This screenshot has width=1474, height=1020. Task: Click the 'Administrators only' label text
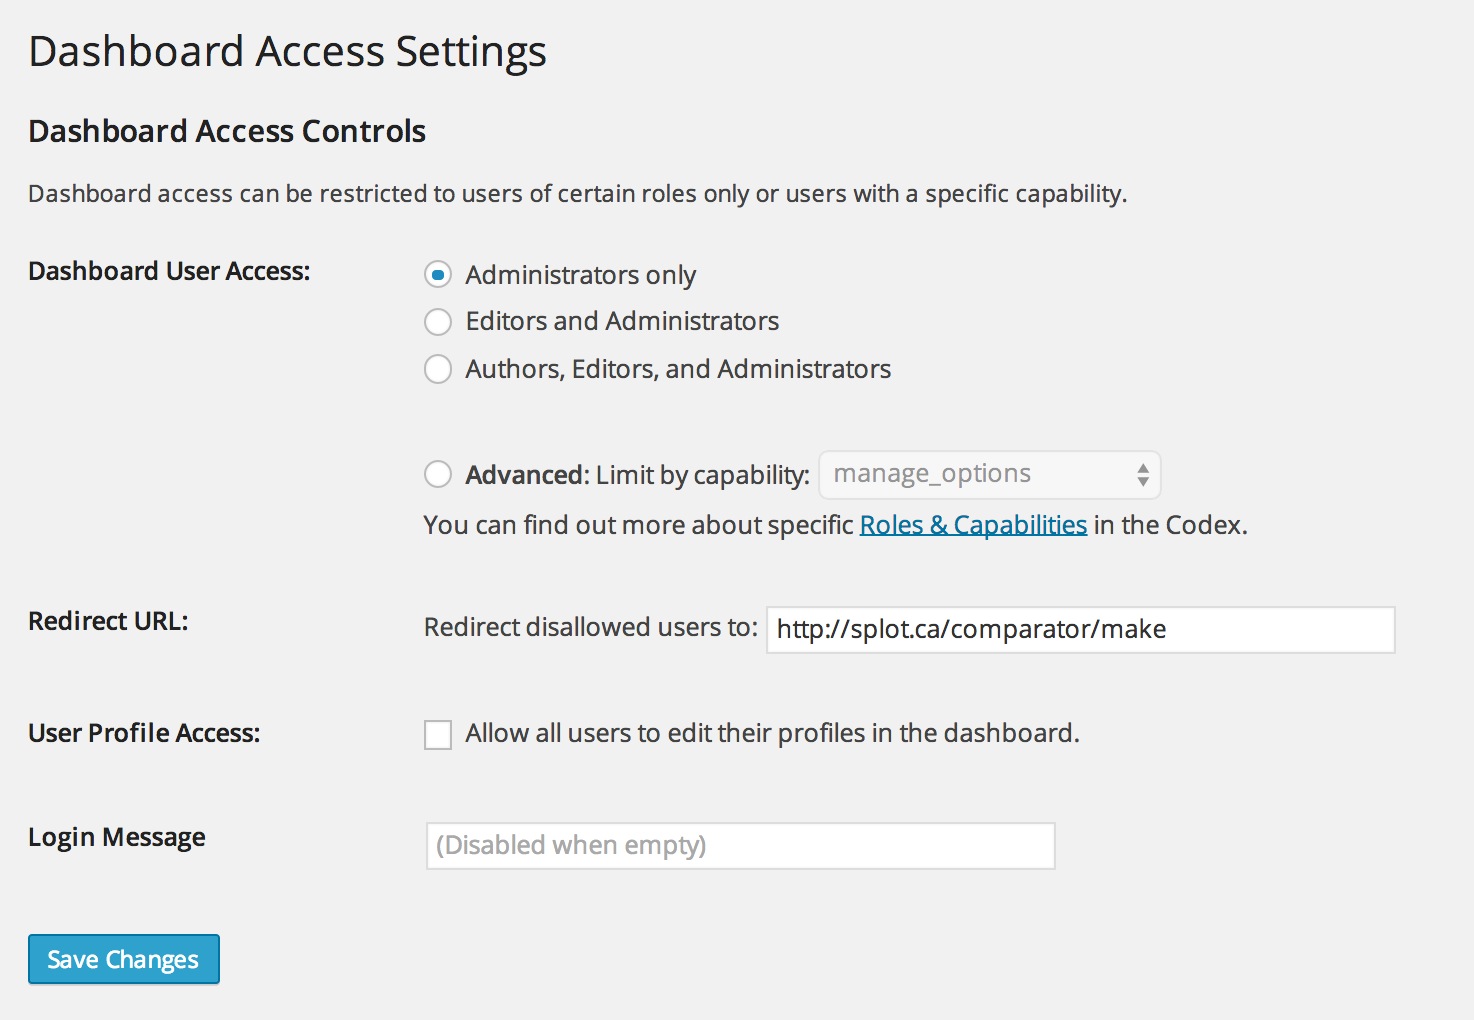581,275
